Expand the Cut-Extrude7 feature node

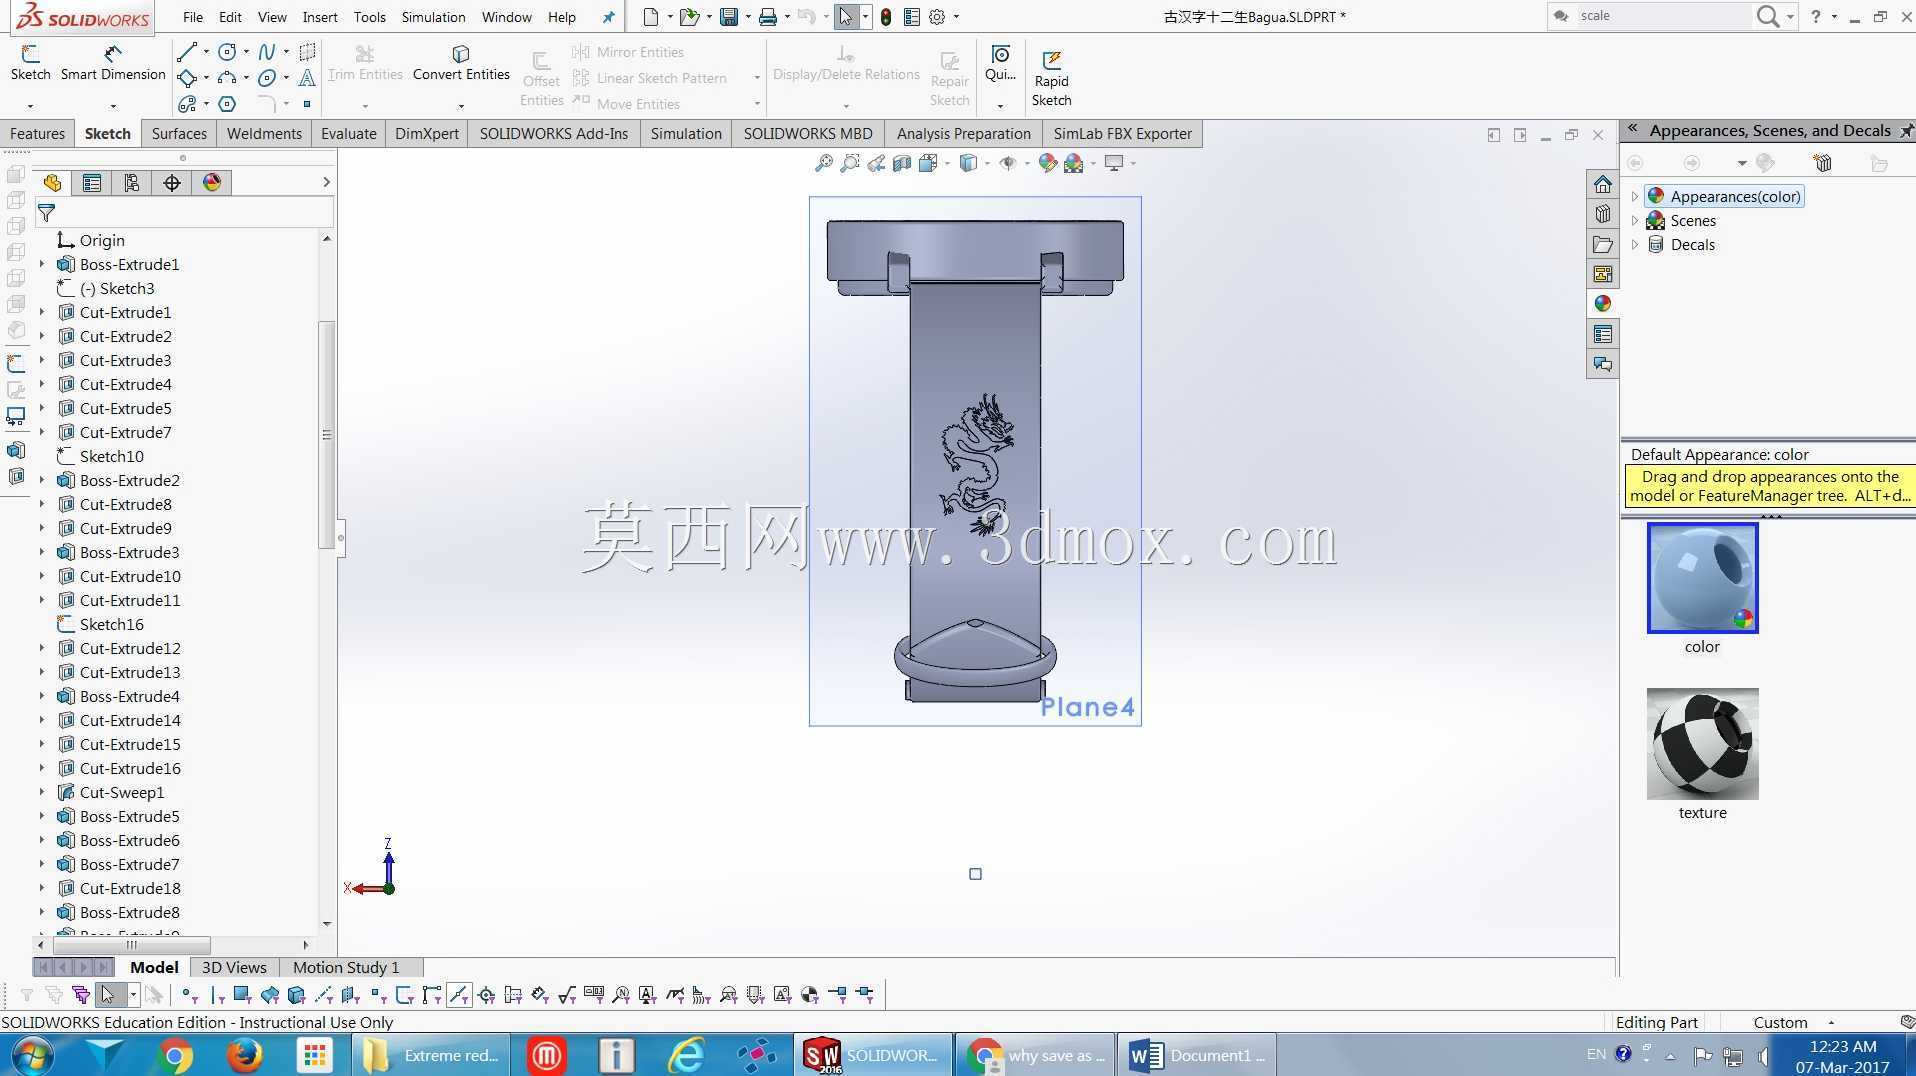pos(42,432)
